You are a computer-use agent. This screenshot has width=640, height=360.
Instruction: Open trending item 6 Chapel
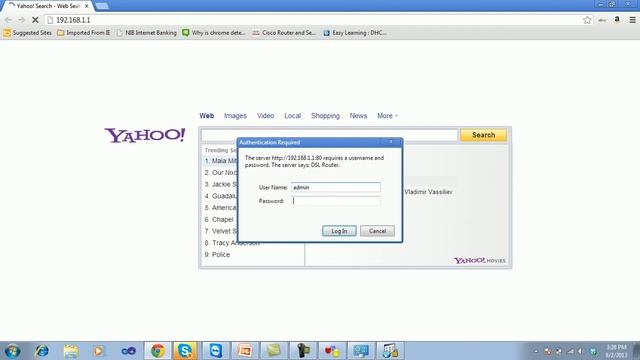click(219, 220)
